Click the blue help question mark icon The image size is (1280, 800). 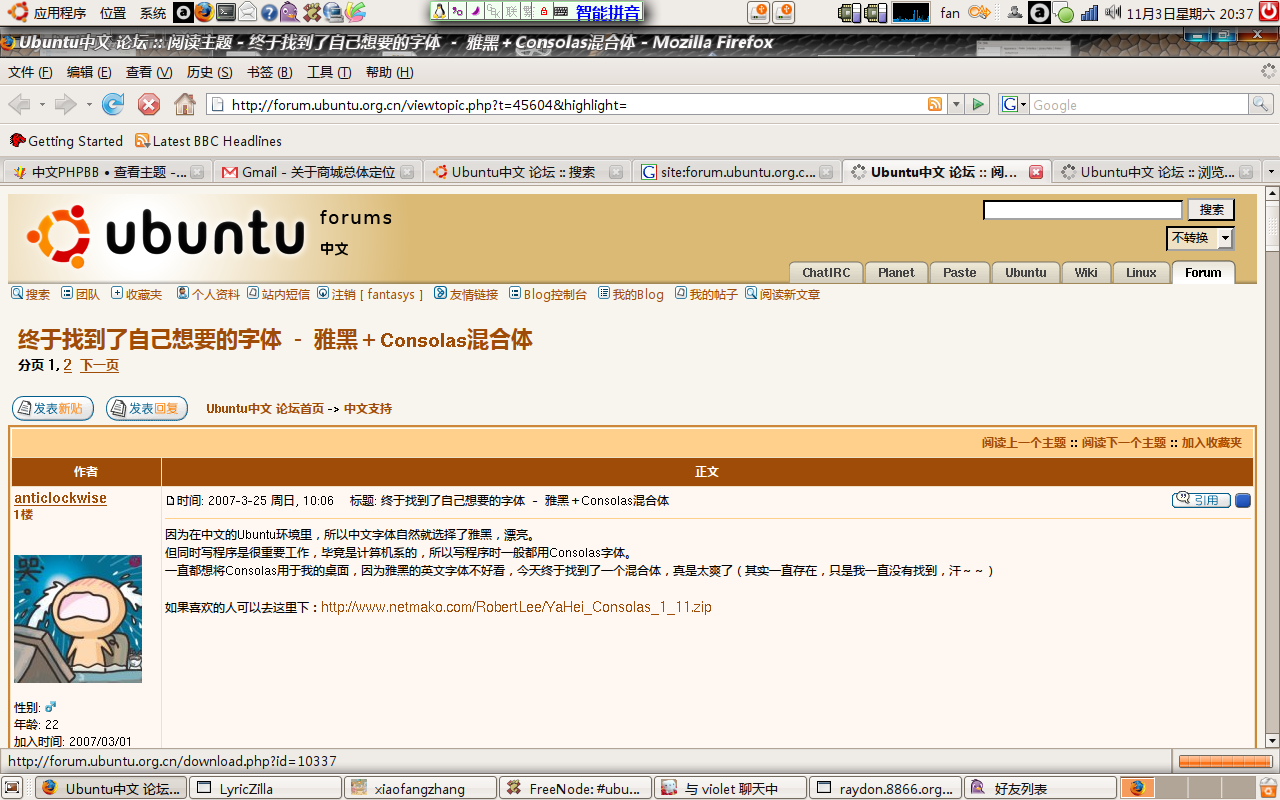(269, 13)
